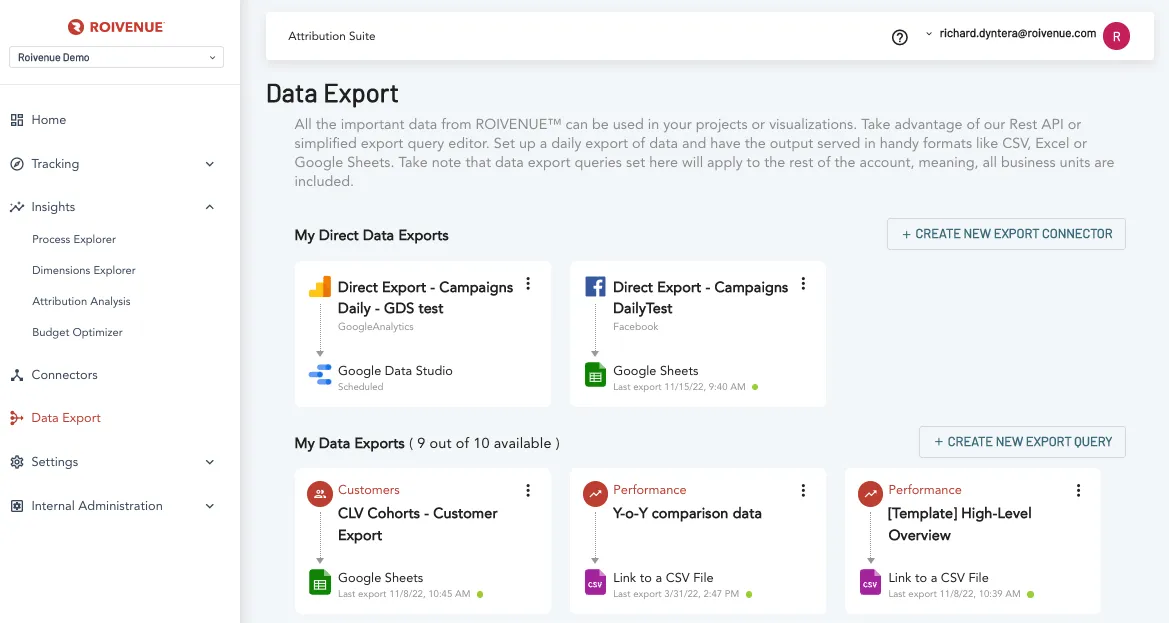The height and width of the screenshot is (623, 1169).
Task: Collapse the Insights menu chevron
Action: tap(209, 207)
